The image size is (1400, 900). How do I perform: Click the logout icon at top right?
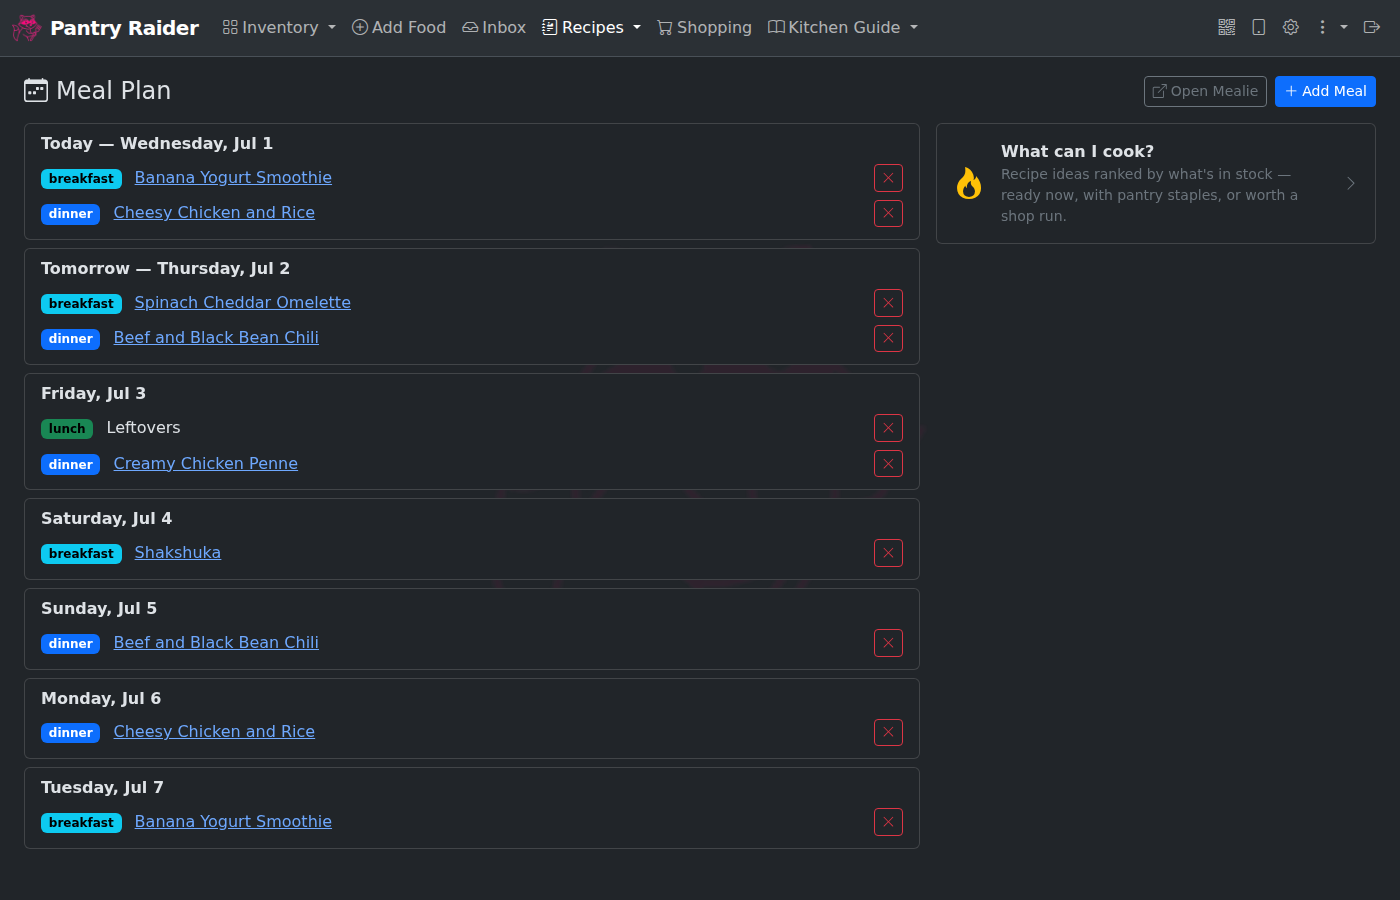point(1372,27)
